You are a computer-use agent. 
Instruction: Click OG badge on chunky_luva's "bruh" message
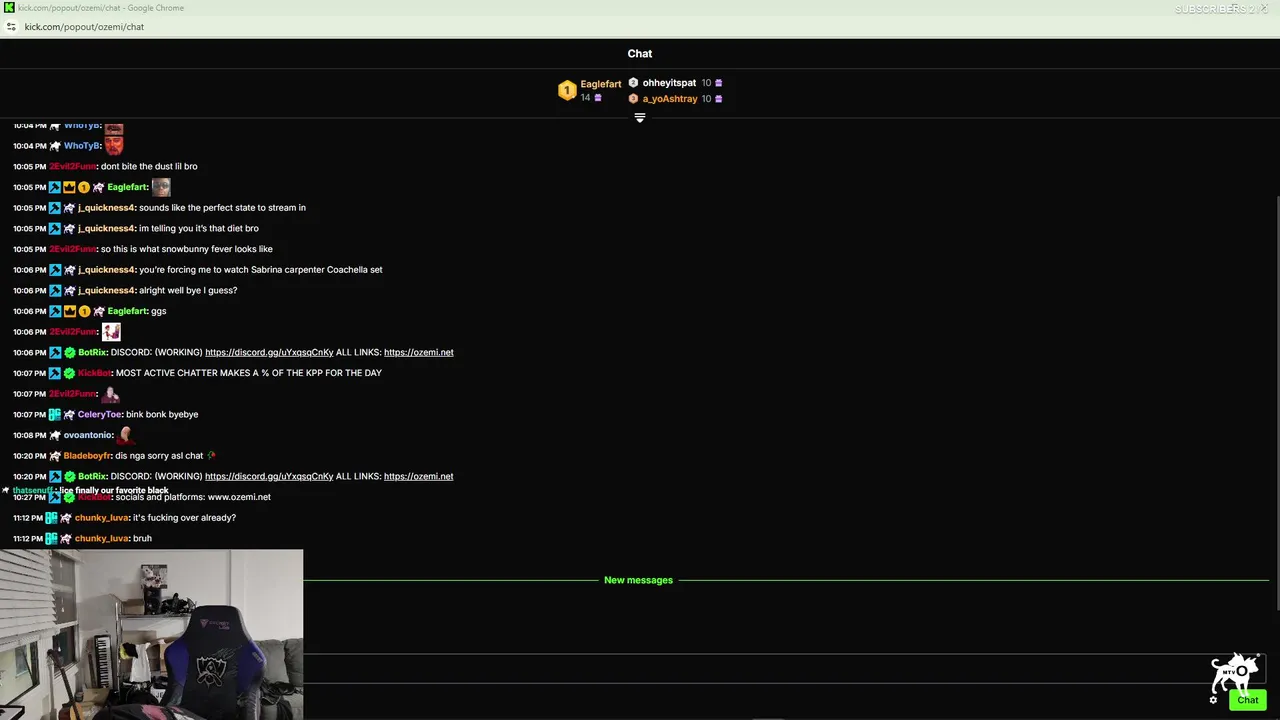click(x=51, y=538)
